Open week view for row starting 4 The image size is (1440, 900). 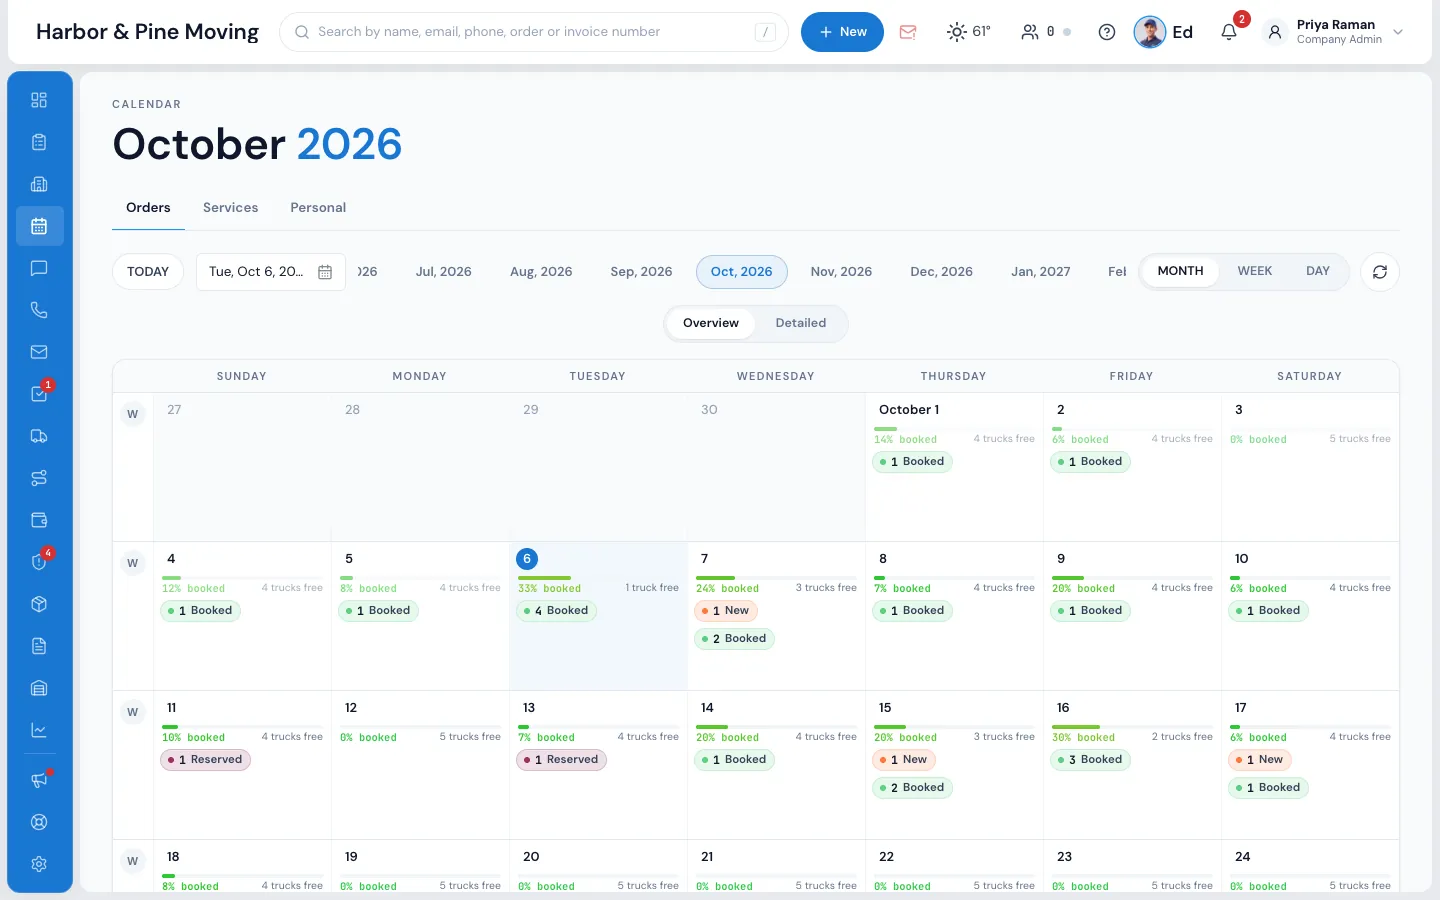click(x=132, y=563)
